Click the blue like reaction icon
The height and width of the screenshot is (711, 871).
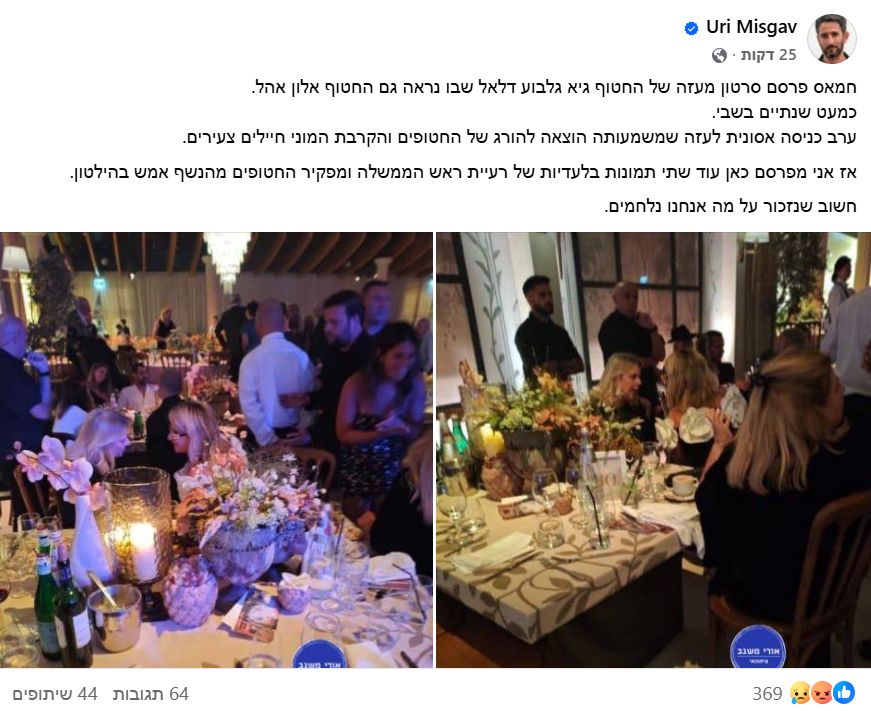pyautogui.click(x=844, y=693)
